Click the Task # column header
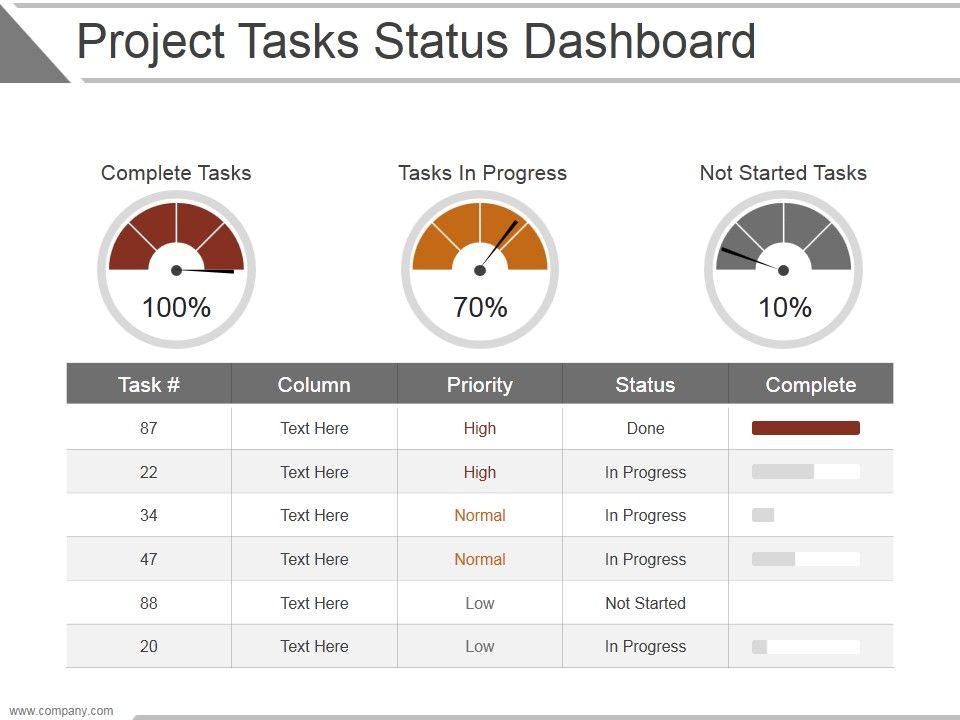 [x=149, y=385]
